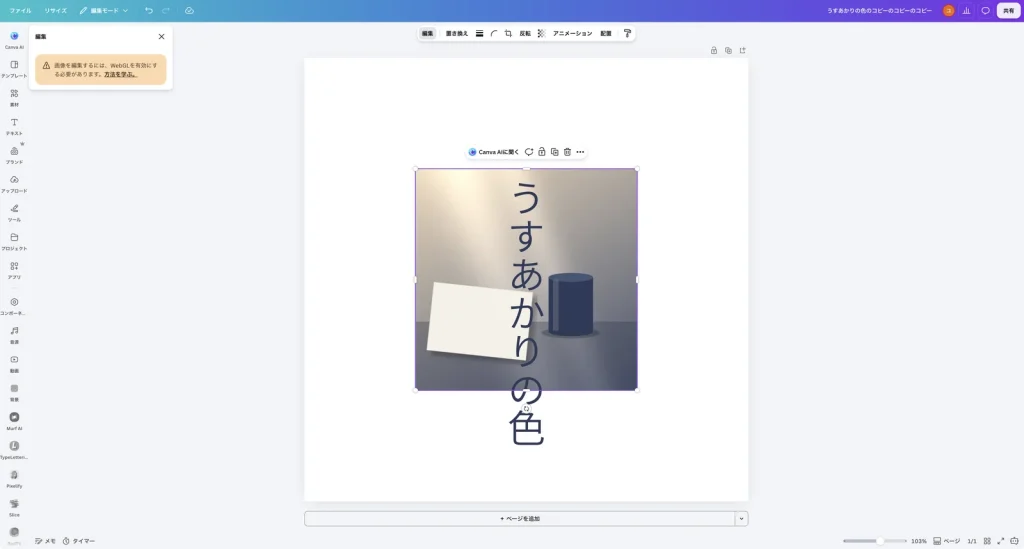Undo the last action
Viewport: 1024px width, 549px height.
click(x=149, y=10)
